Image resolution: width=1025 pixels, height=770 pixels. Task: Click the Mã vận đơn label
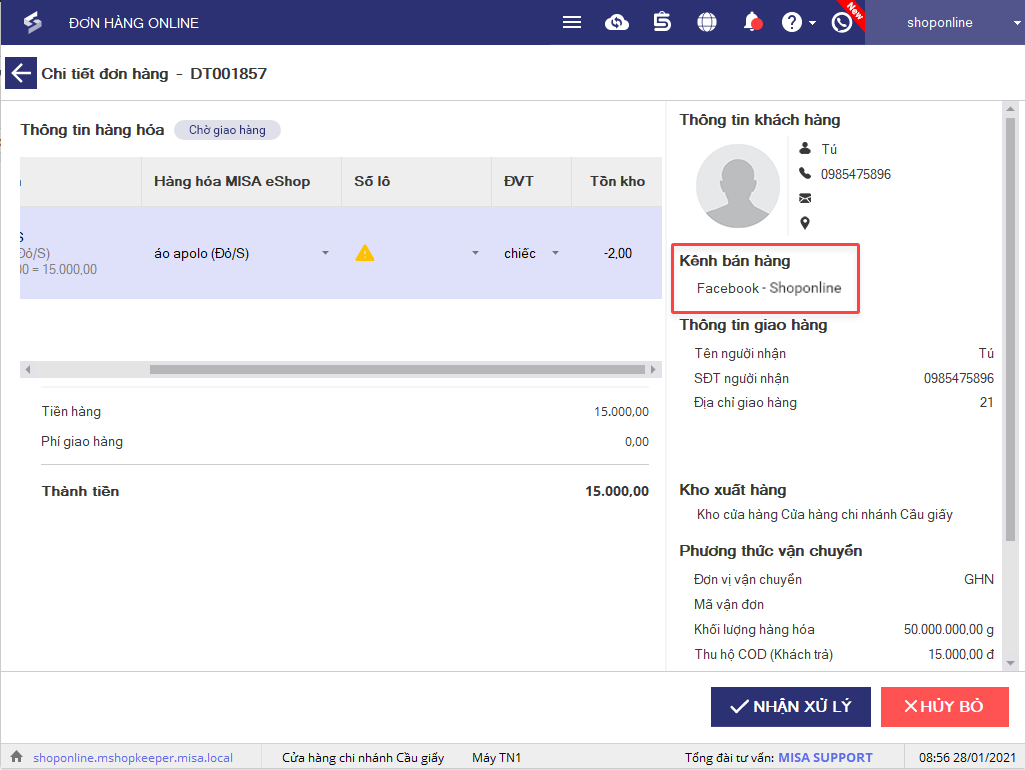point(729,605)
